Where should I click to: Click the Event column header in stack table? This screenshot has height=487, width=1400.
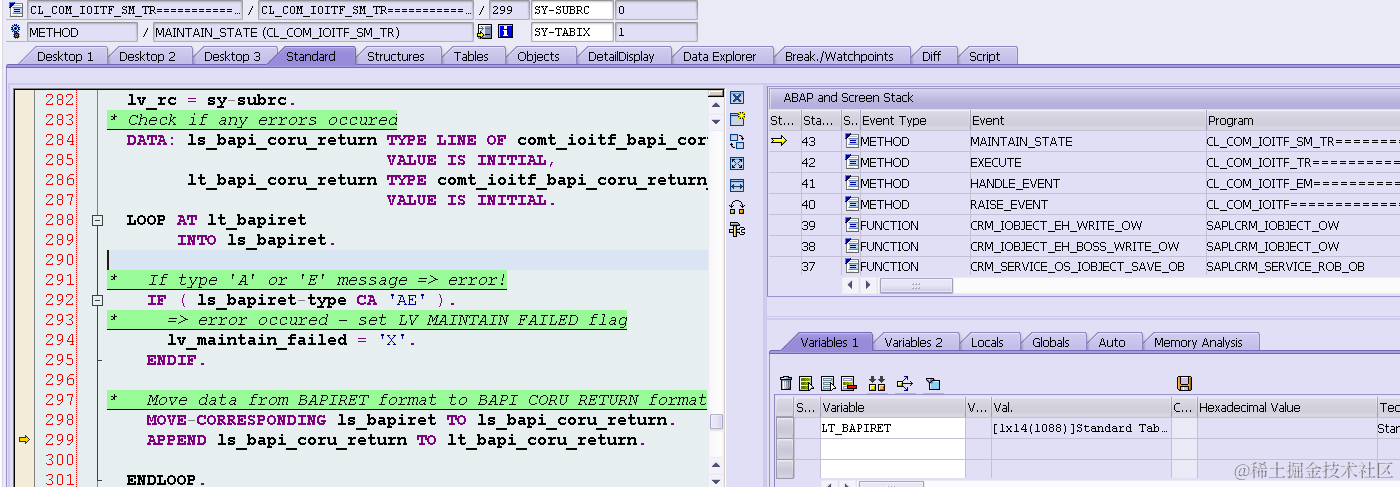(1086, 120)
